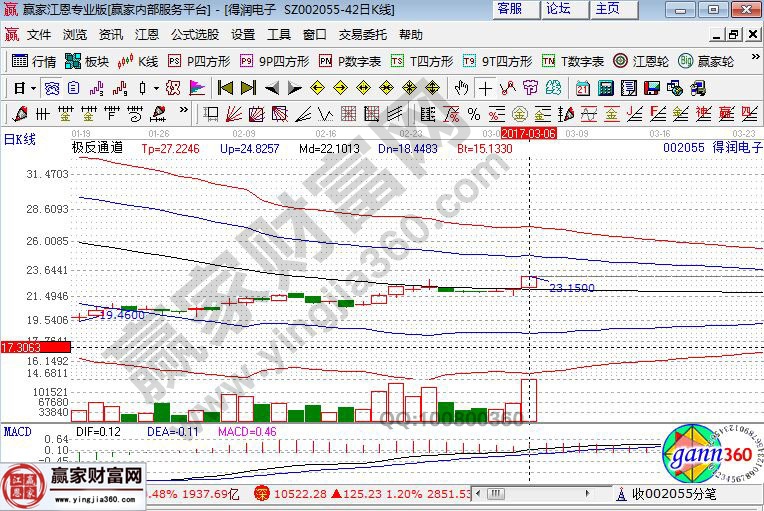Select the red grid square tool

(x=348, y=114)
